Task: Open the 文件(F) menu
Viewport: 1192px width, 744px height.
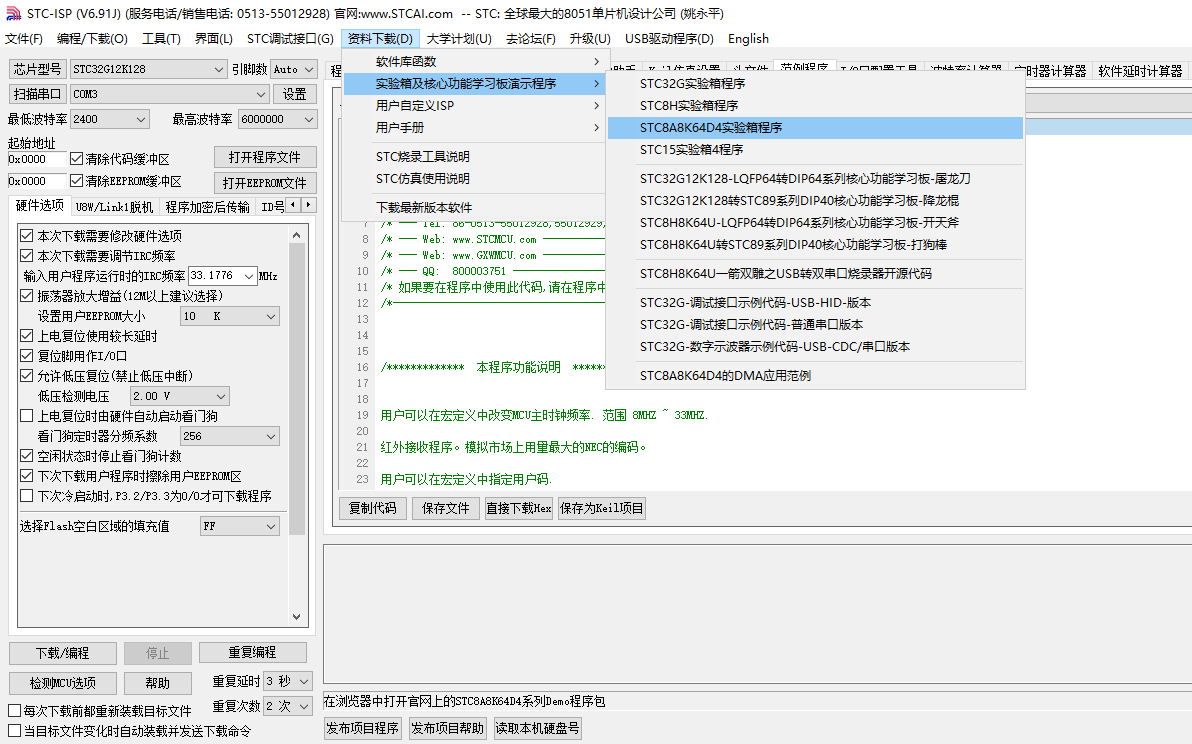Action: point(24,39)
